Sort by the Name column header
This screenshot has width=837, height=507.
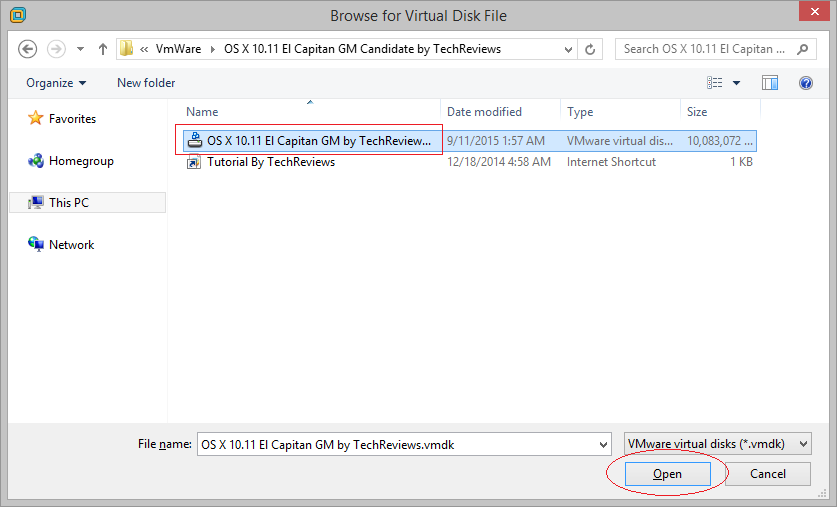click(x=202, y=112)
